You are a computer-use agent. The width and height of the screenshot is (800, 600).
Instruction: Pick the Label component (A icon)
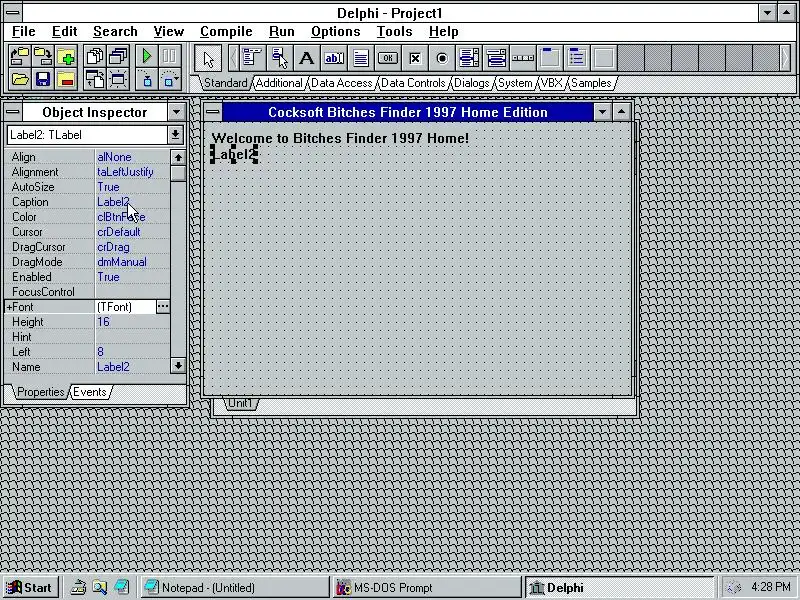[307, 58]
